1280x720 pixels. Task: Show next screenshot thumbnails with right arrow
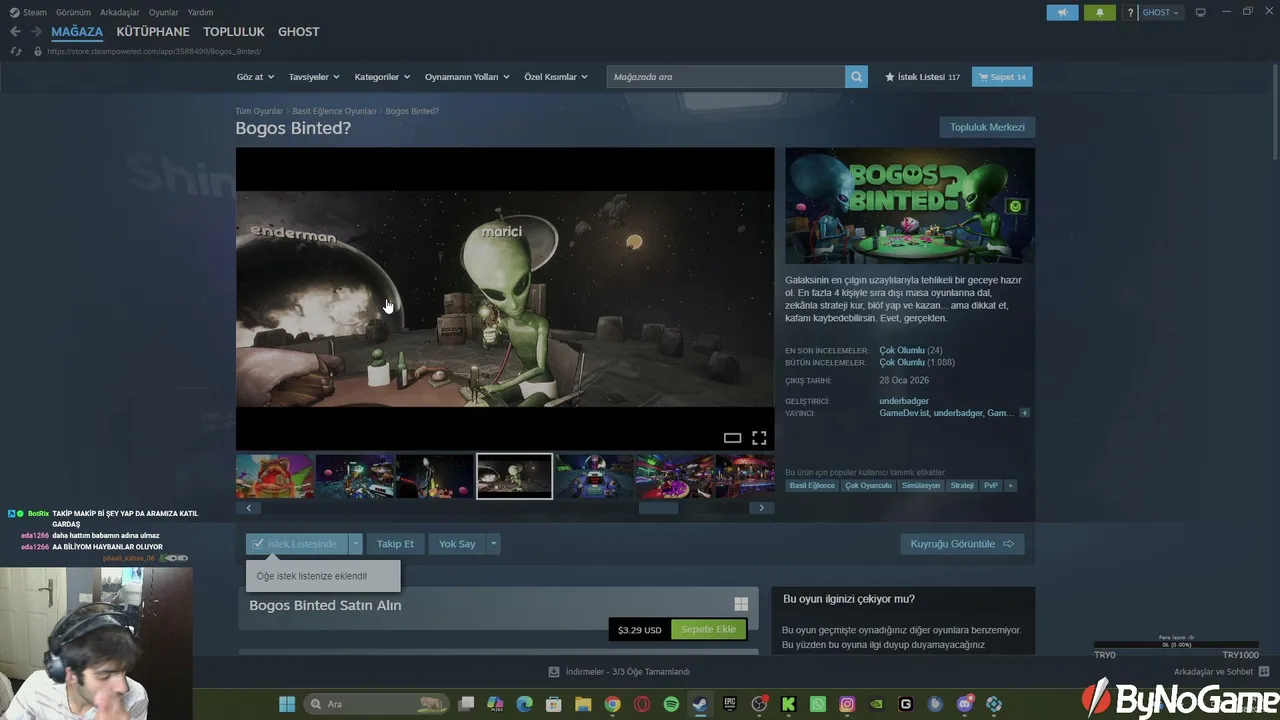click(x=761, y=508)
